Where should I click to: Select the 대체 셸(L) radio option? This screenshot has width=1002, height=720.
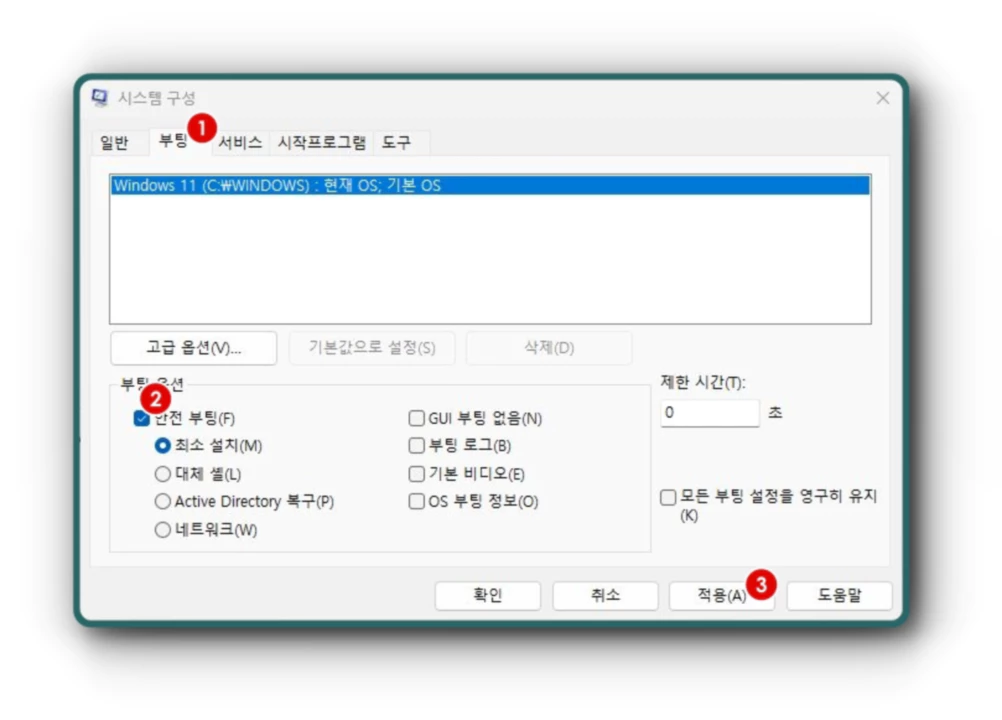click(x=162, y=473)
